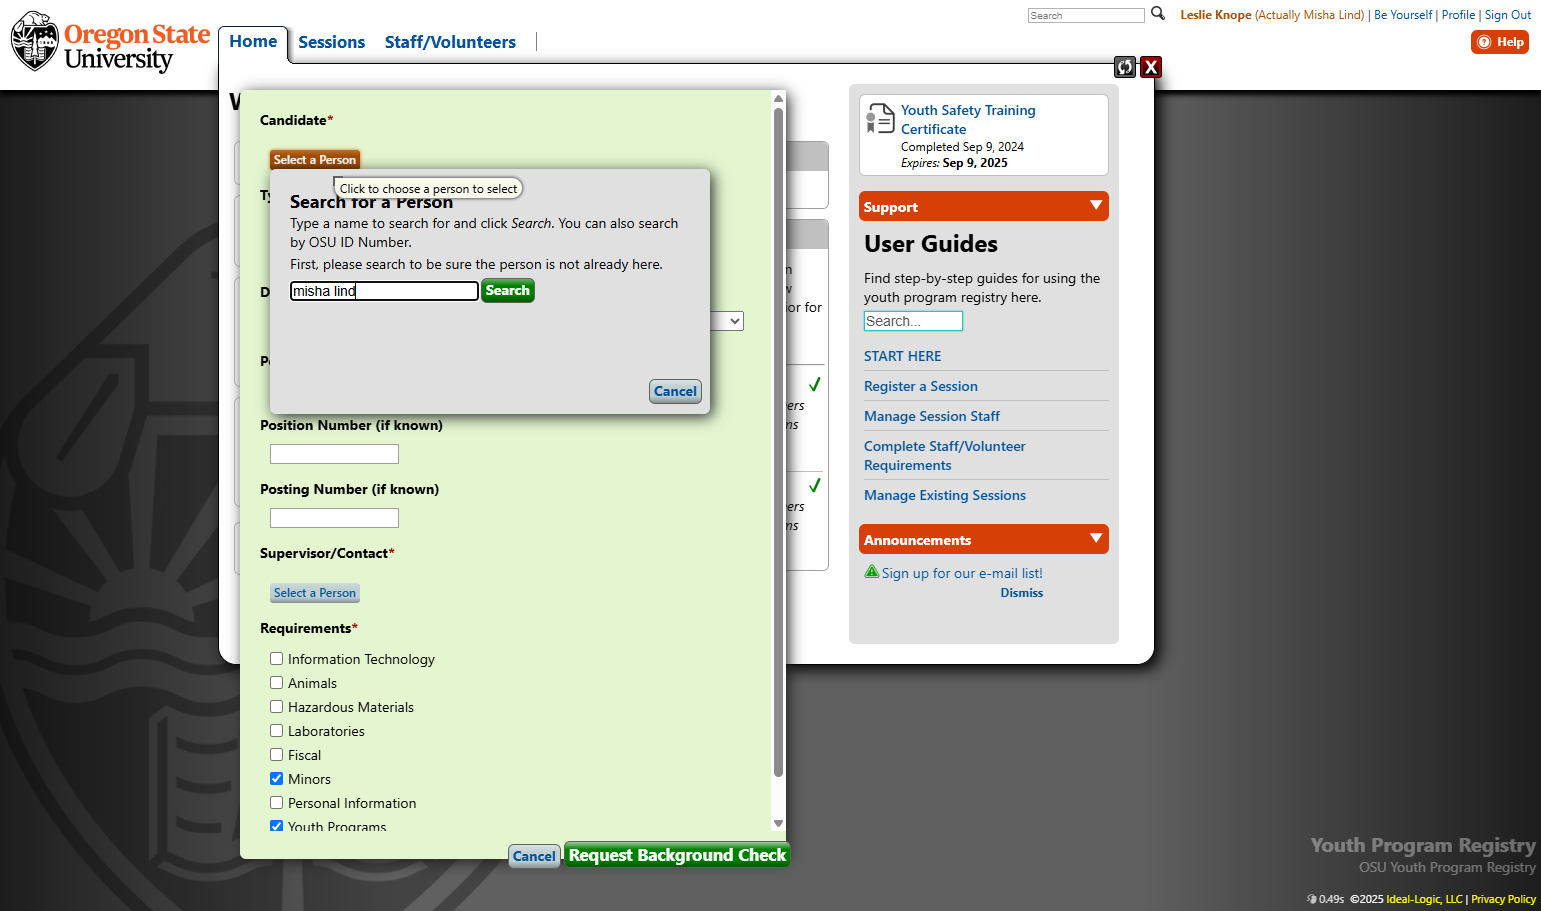Cancel the Search for a Person popup
This screenshot has height=911, width=1541.
coord(675,391)
